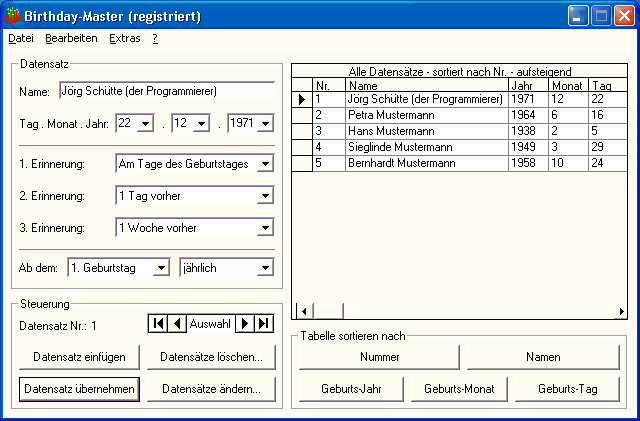The height and width of the screenshot is (421, 640).
Task: Sort the table by Namen
Action: click(543, 357)
